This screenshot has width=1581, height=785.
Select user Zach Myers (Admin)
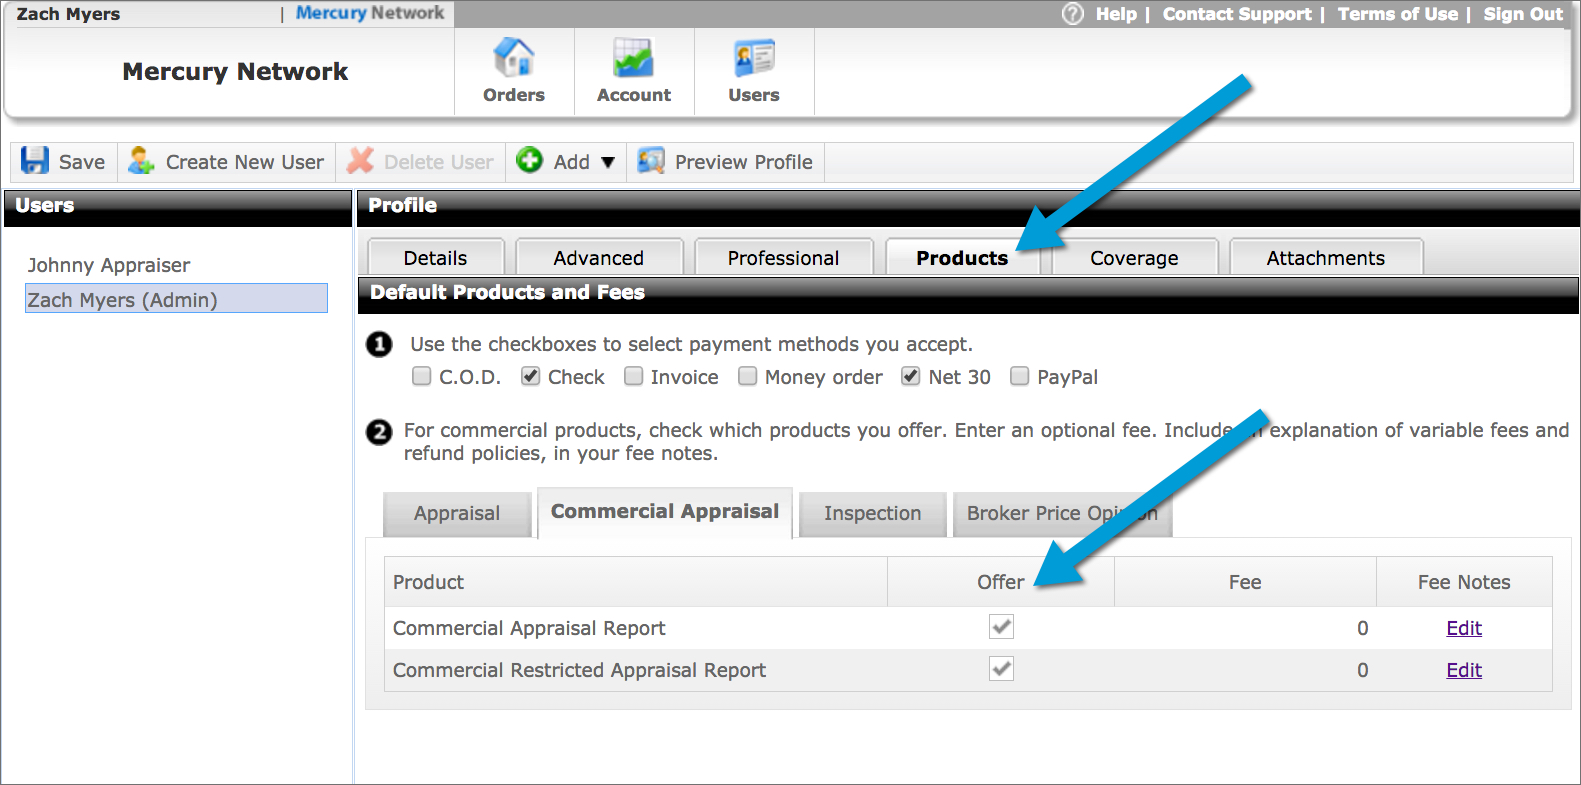(176, 299)
